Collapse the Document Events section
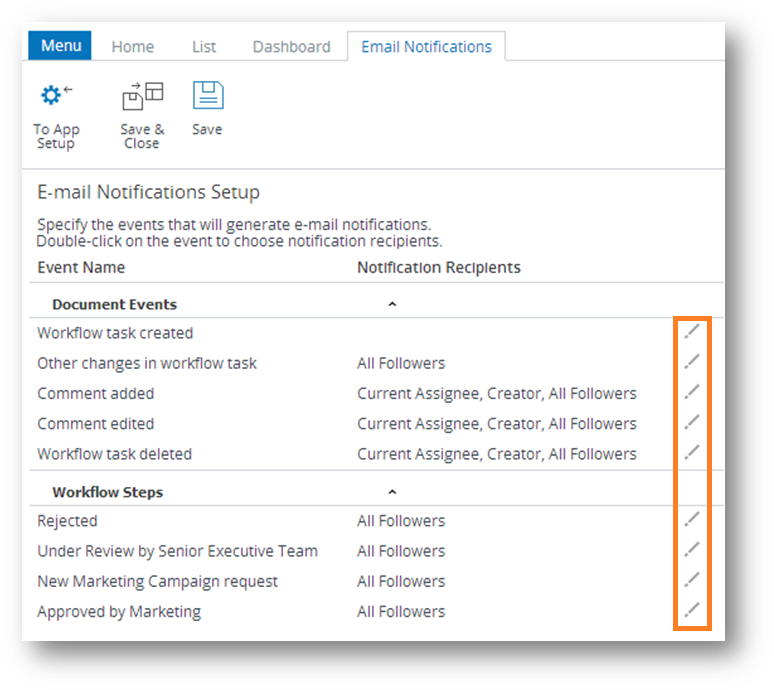The width and height of the screenshot is (774, 690). click(392, 304)
